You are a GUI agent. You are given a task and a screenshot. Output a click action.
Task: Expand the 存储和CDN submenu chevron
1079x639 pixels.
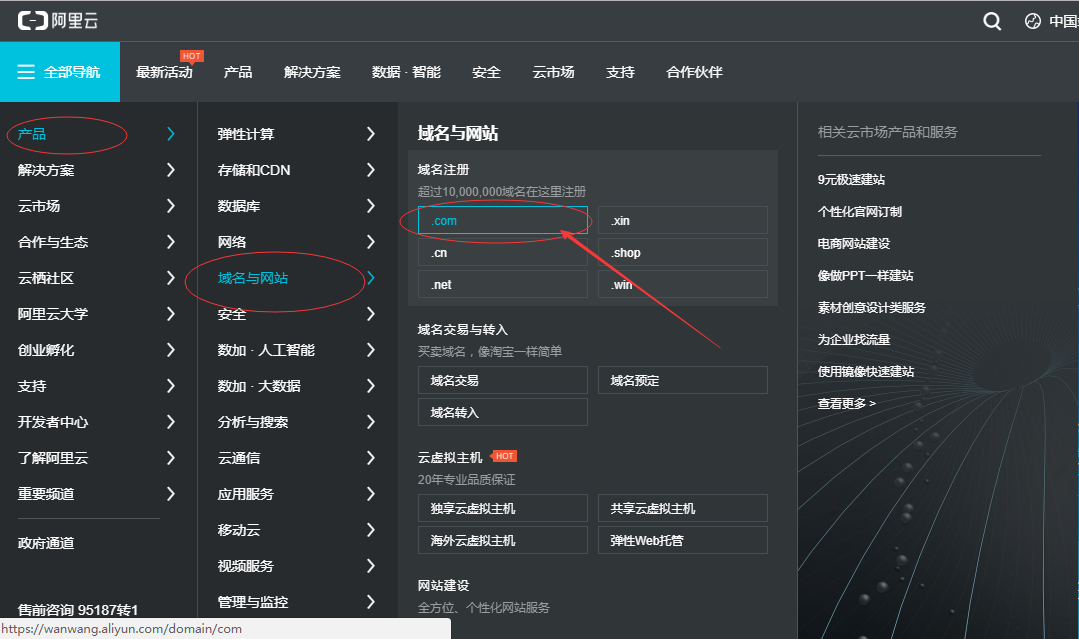click(371, 170)
